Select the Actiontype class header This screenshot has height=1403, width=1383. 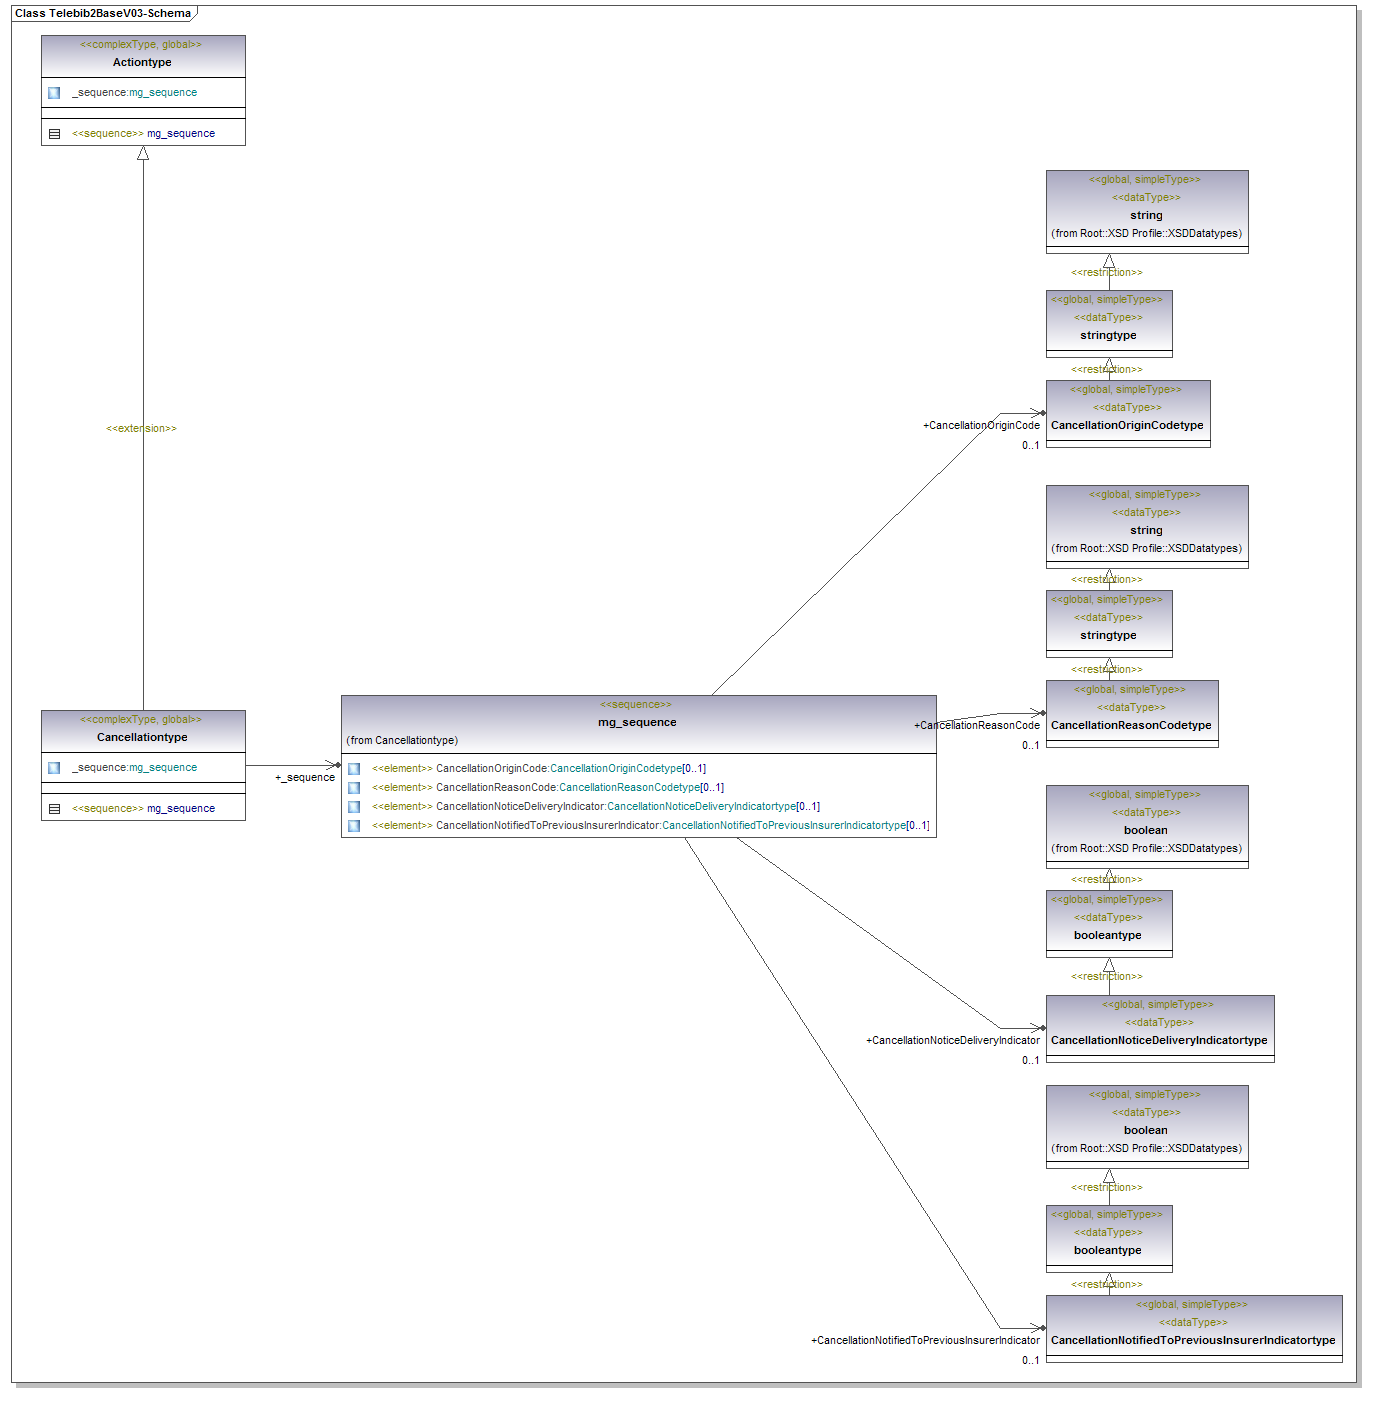pos(142,62)
